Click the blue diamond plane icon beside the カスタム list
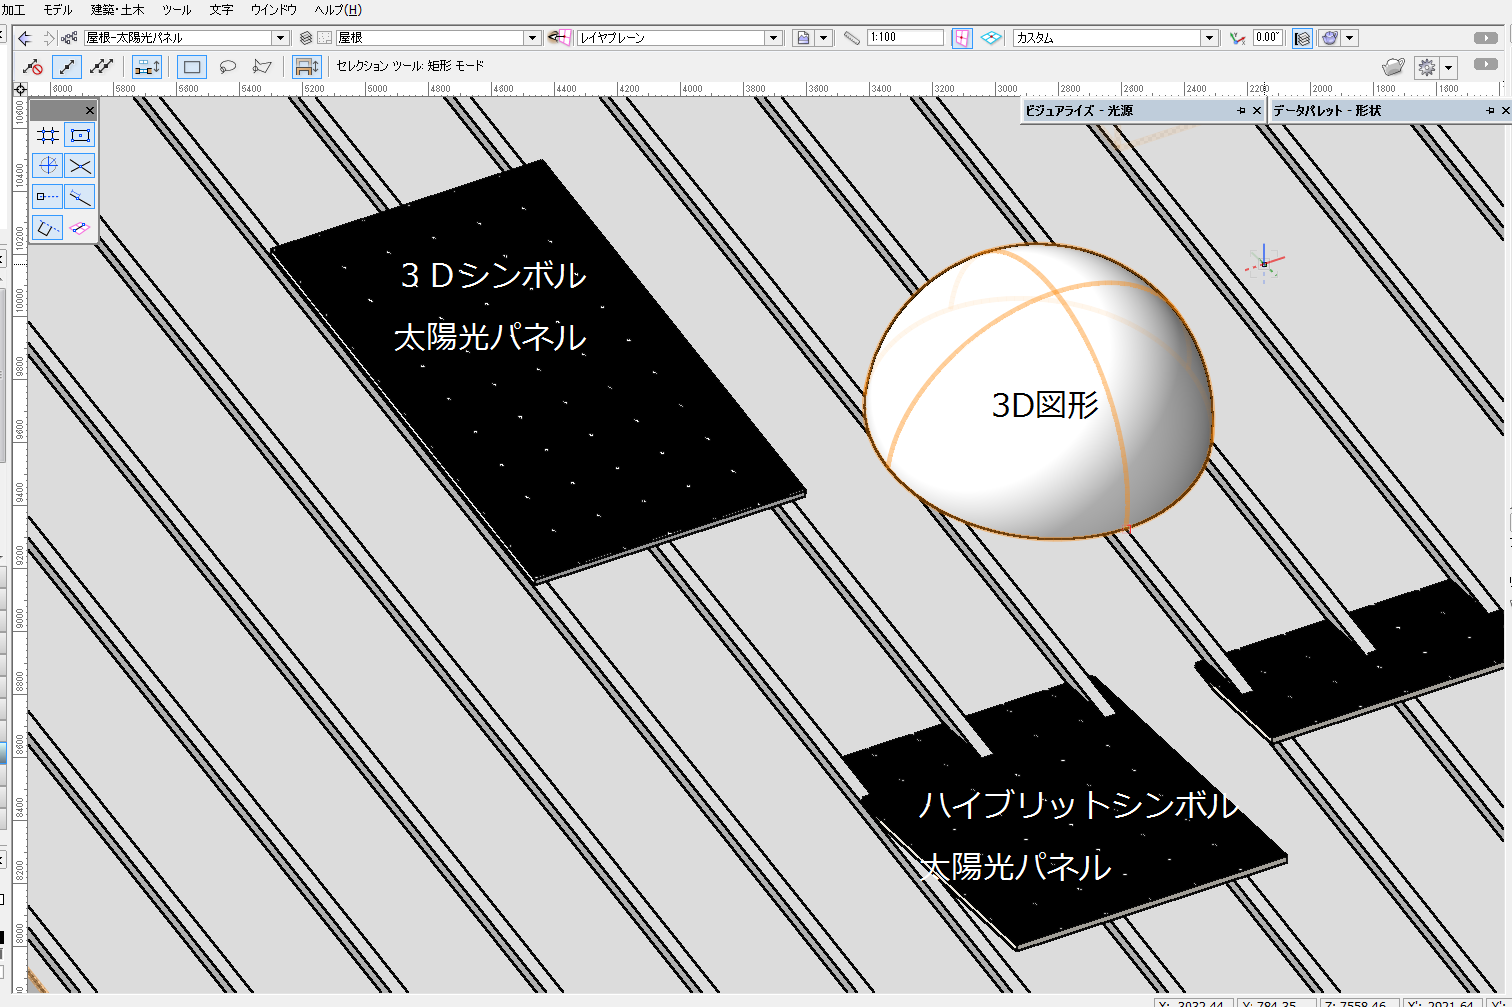The height and width of the screenshot is (1007, 1512). point(991,38)
